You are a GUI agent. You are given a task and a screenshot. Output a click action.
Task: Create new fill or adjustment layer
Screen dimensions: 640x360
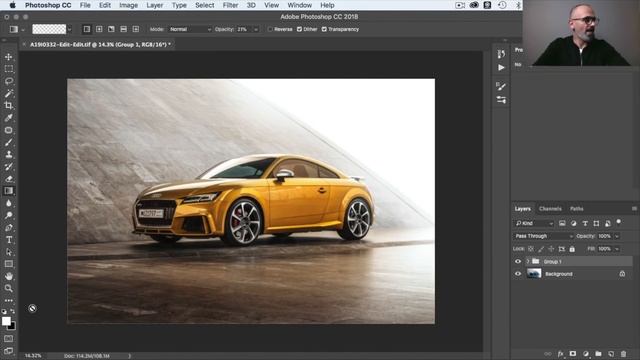coord(586,354)
